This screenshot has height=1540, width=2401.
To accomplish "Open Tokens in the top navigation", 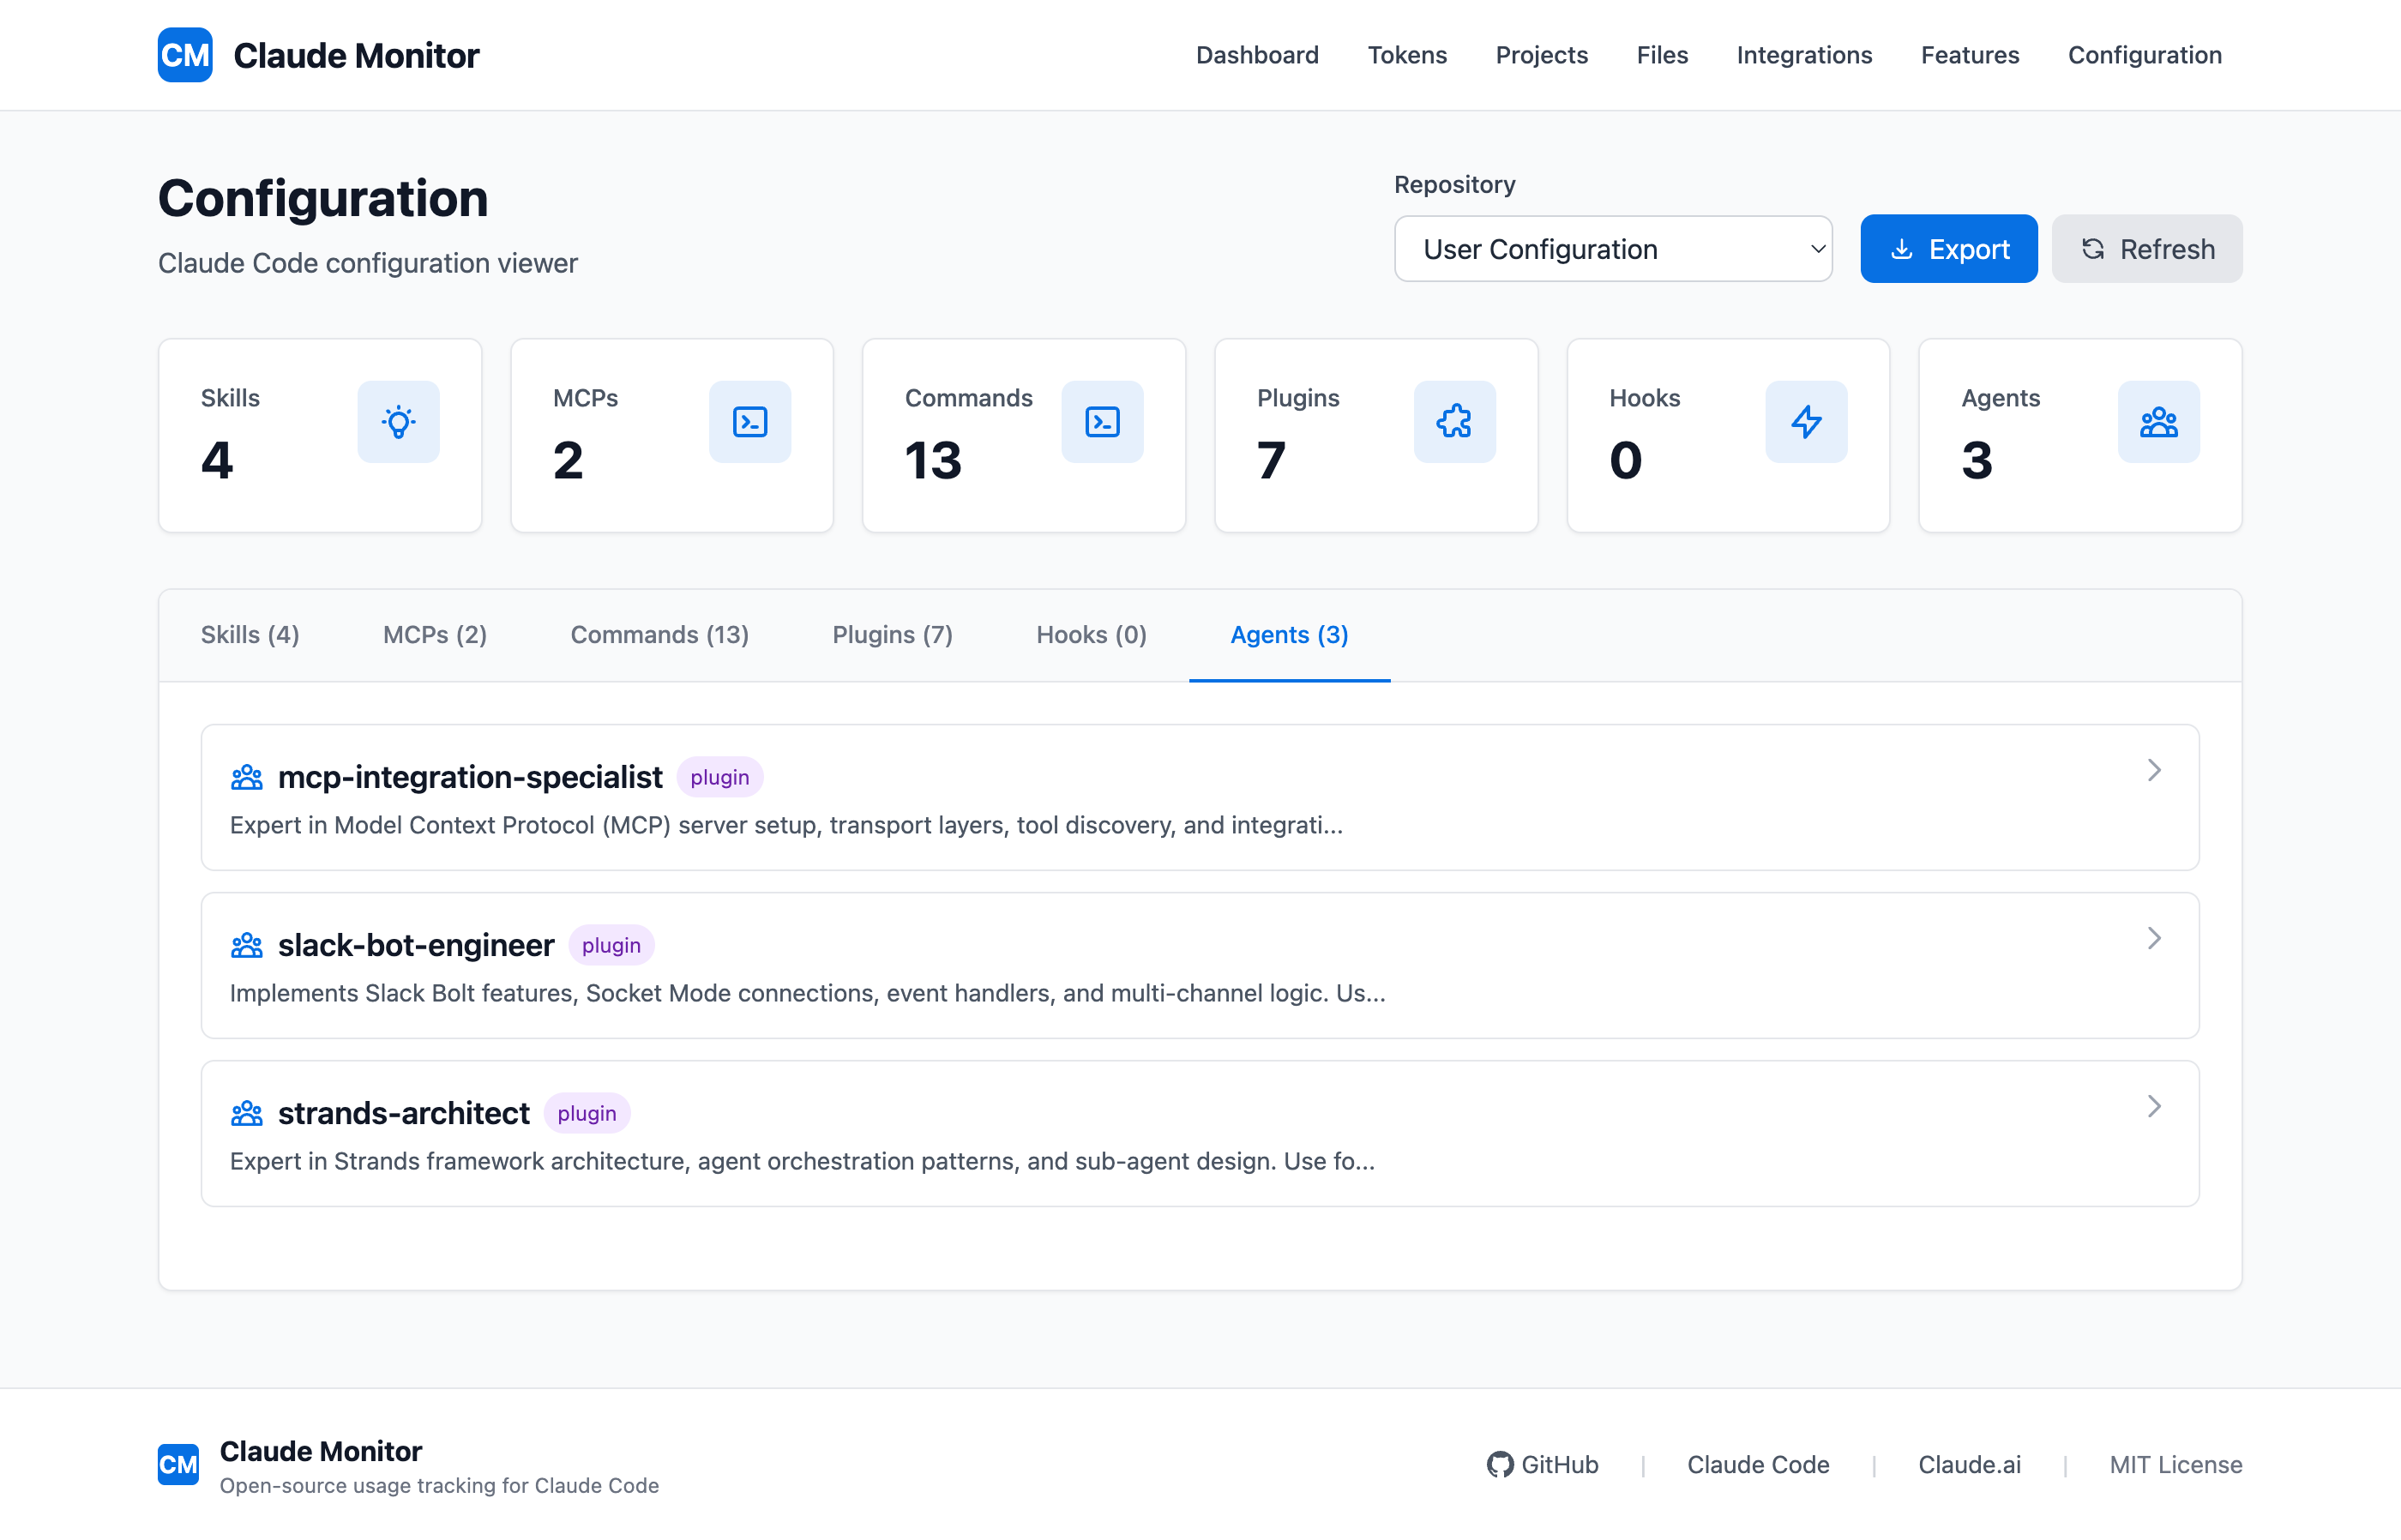I will tap(1406, 55).
